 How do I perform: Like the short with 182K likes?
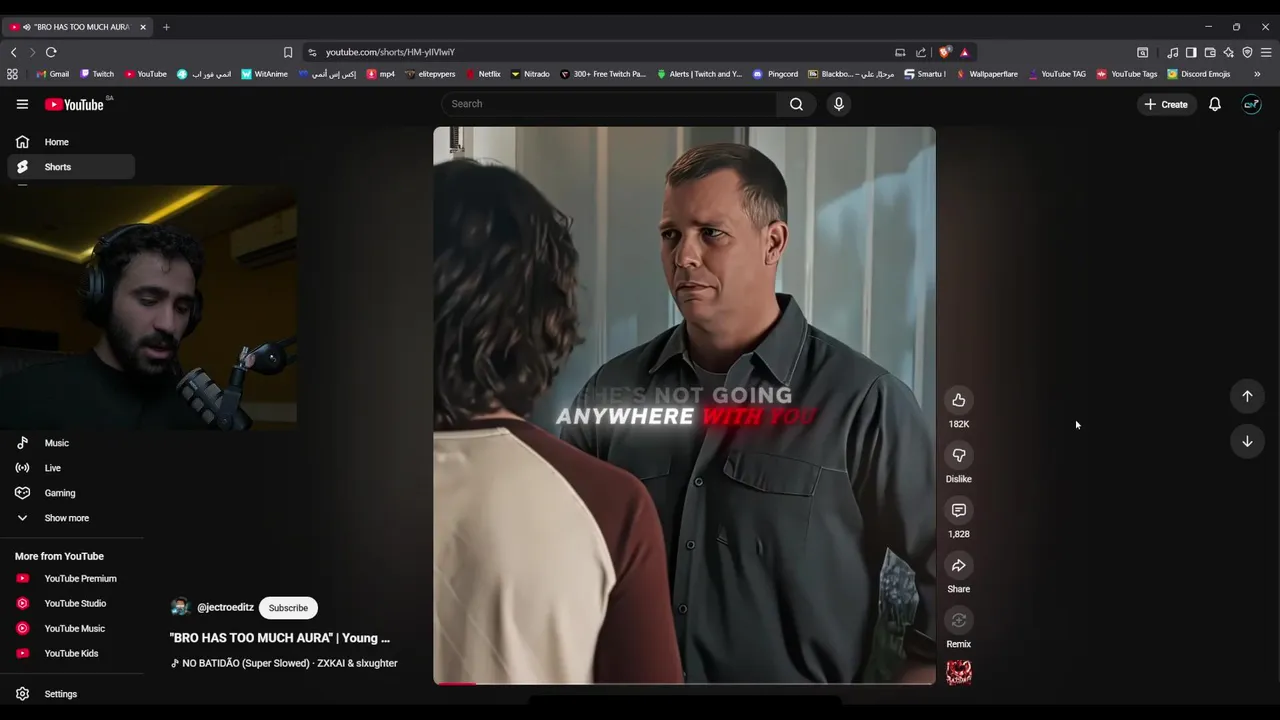point(958,400)
